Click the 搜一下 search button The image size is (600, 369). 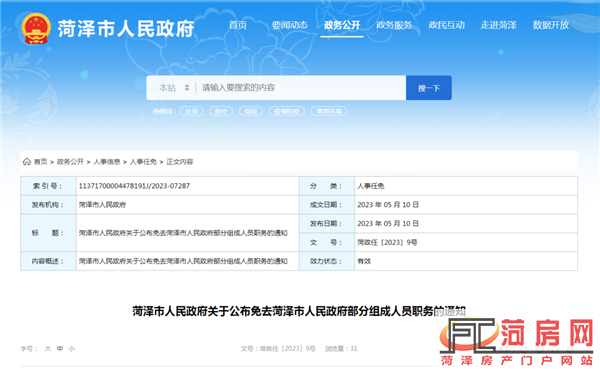point(429,88)
